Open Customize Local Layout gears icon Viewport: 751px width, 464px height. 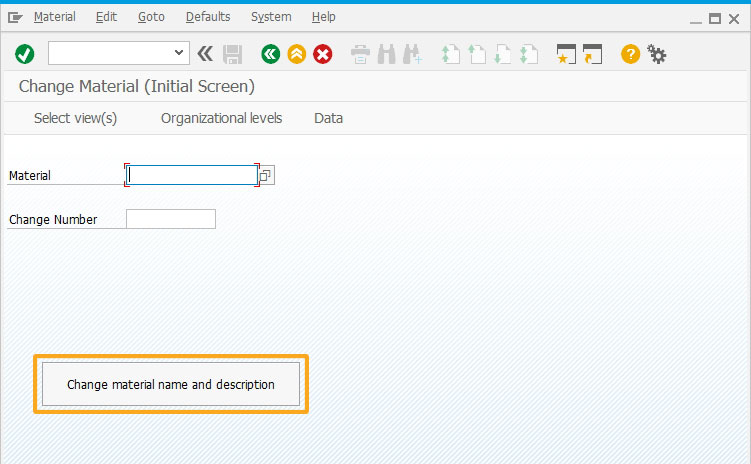[x=657, y=54]
